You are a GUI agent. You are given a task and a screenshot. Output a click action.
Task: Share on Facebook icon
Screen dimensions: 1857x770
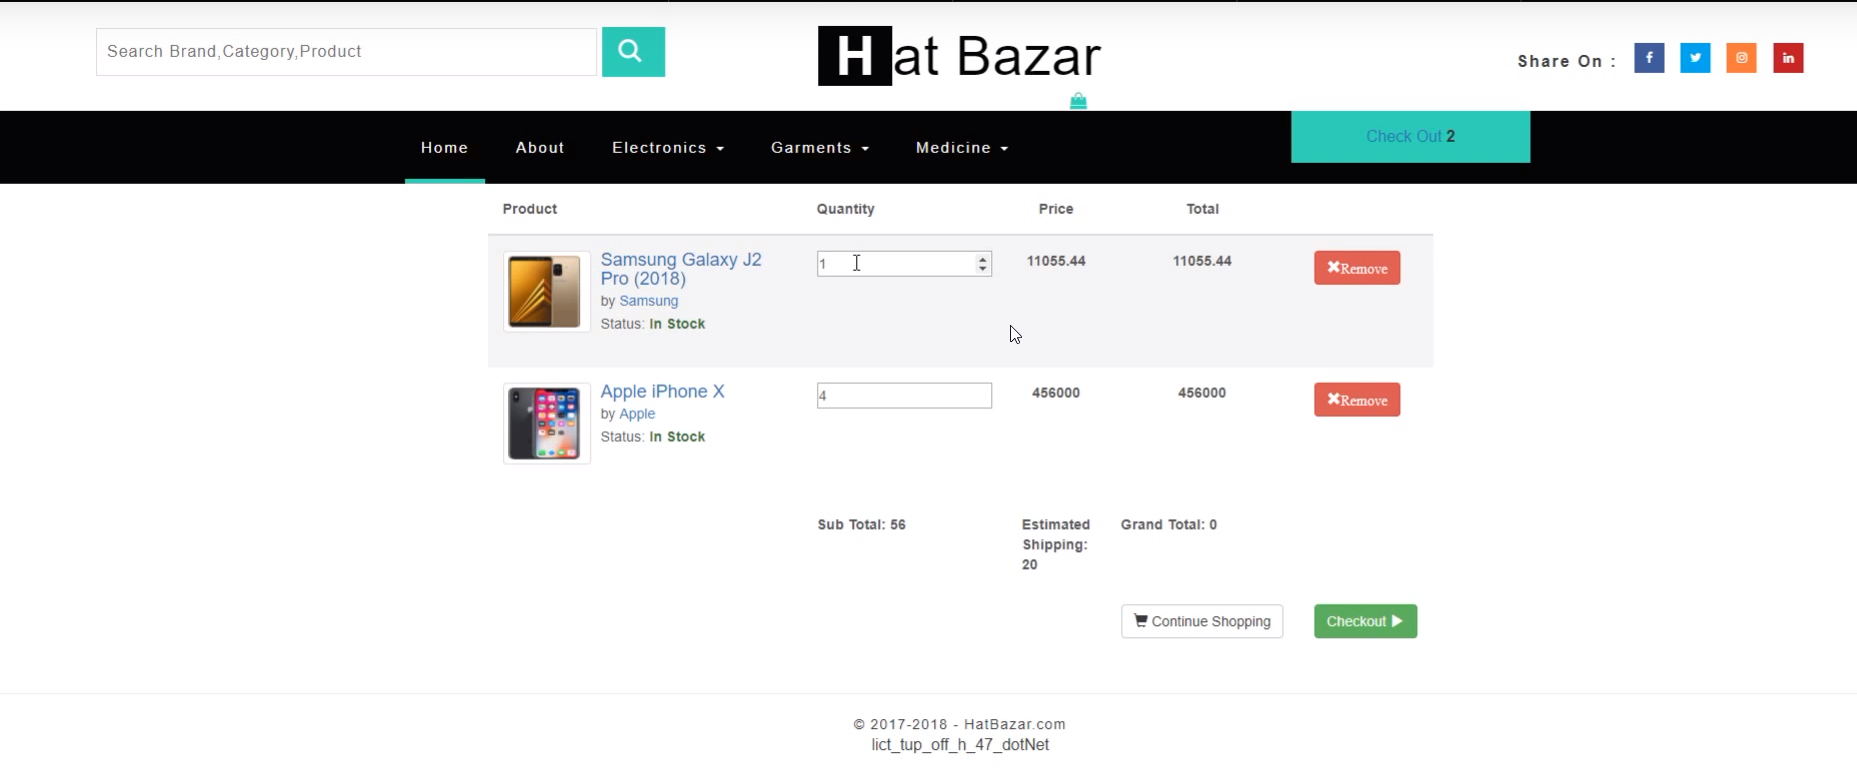coord(1649,58)
